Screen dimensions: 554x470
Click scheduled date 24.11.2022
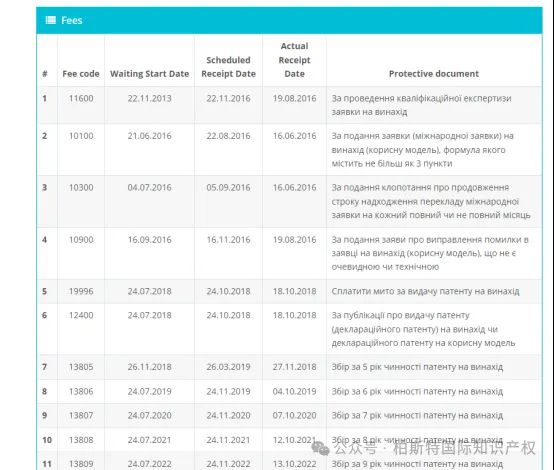tap(228, 464)
